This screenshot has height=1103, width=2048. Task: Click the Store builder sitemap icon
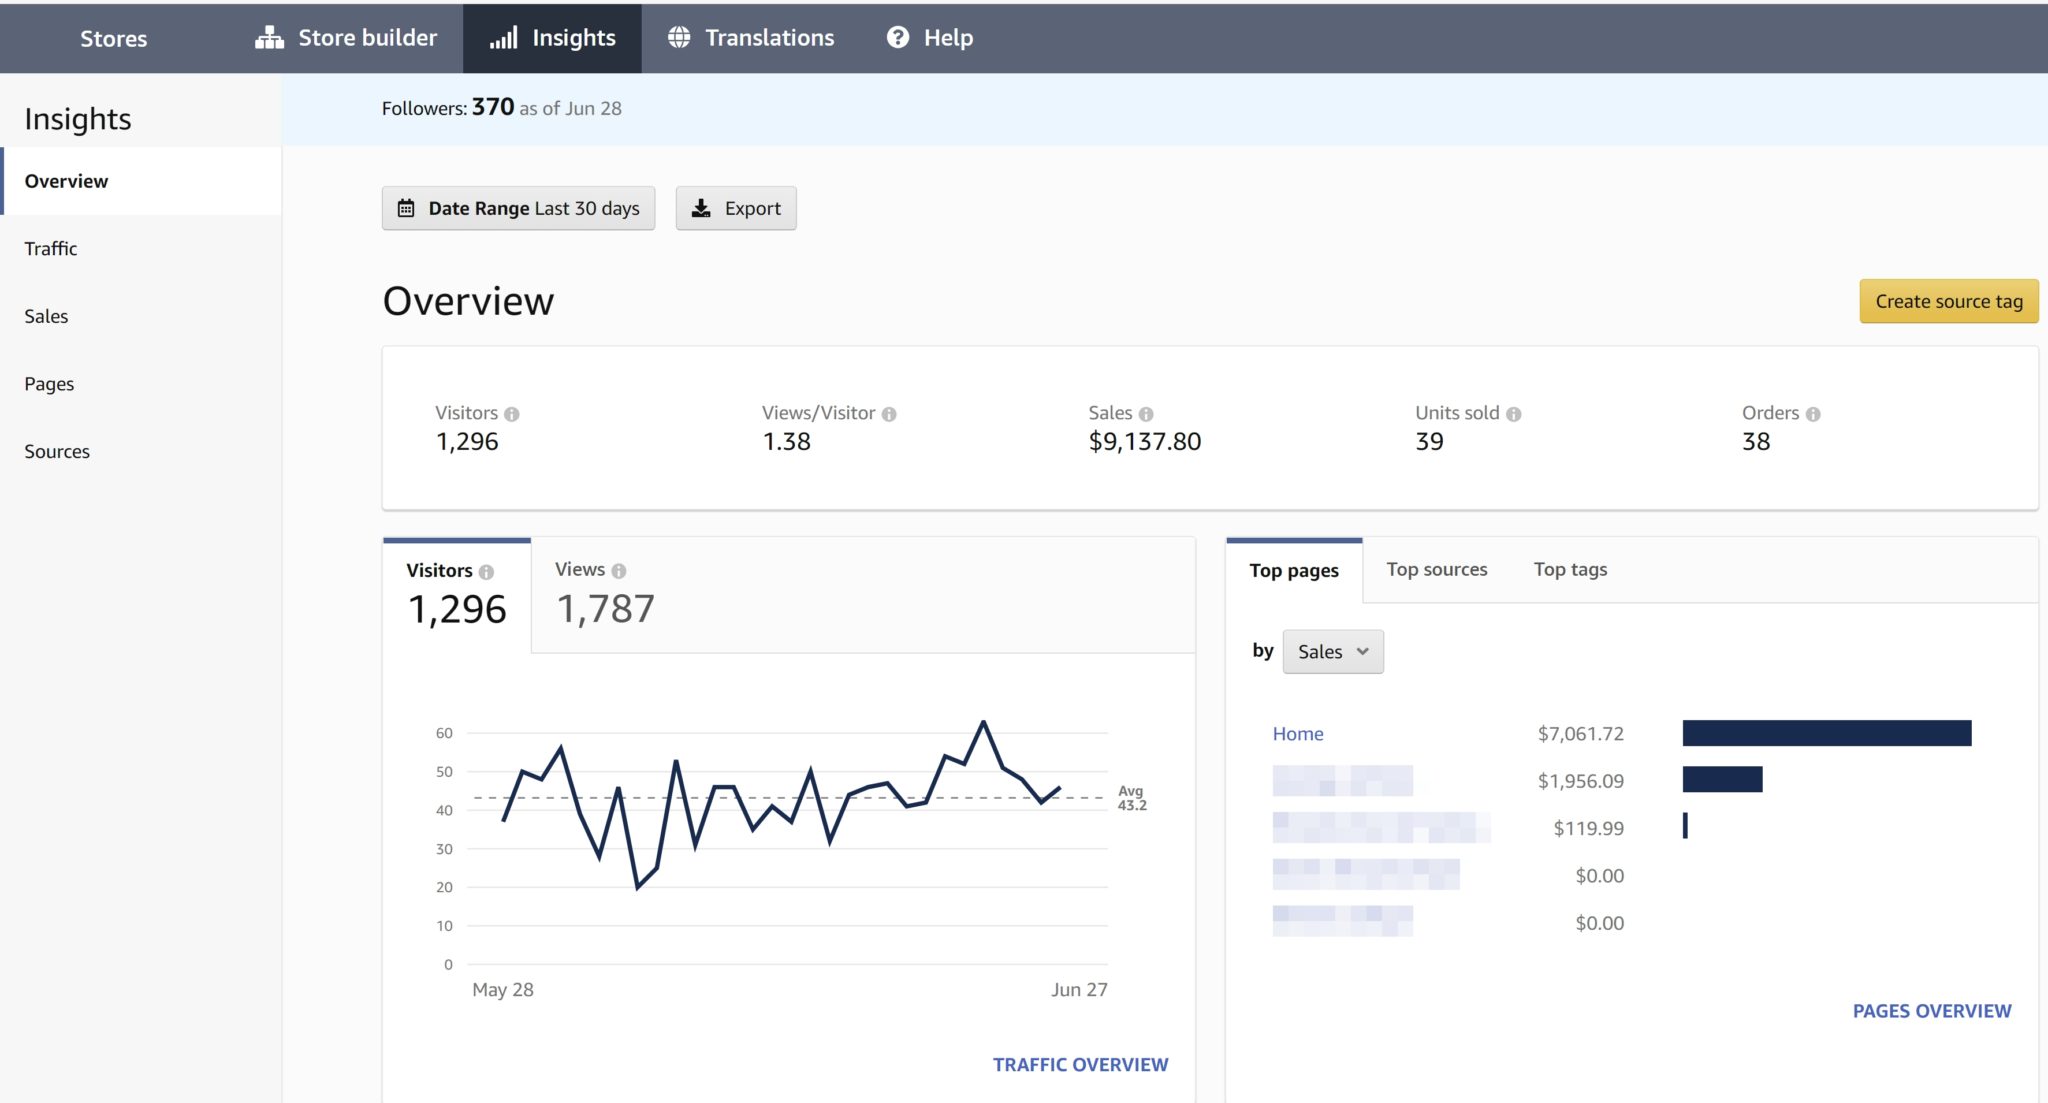point(269,38)
